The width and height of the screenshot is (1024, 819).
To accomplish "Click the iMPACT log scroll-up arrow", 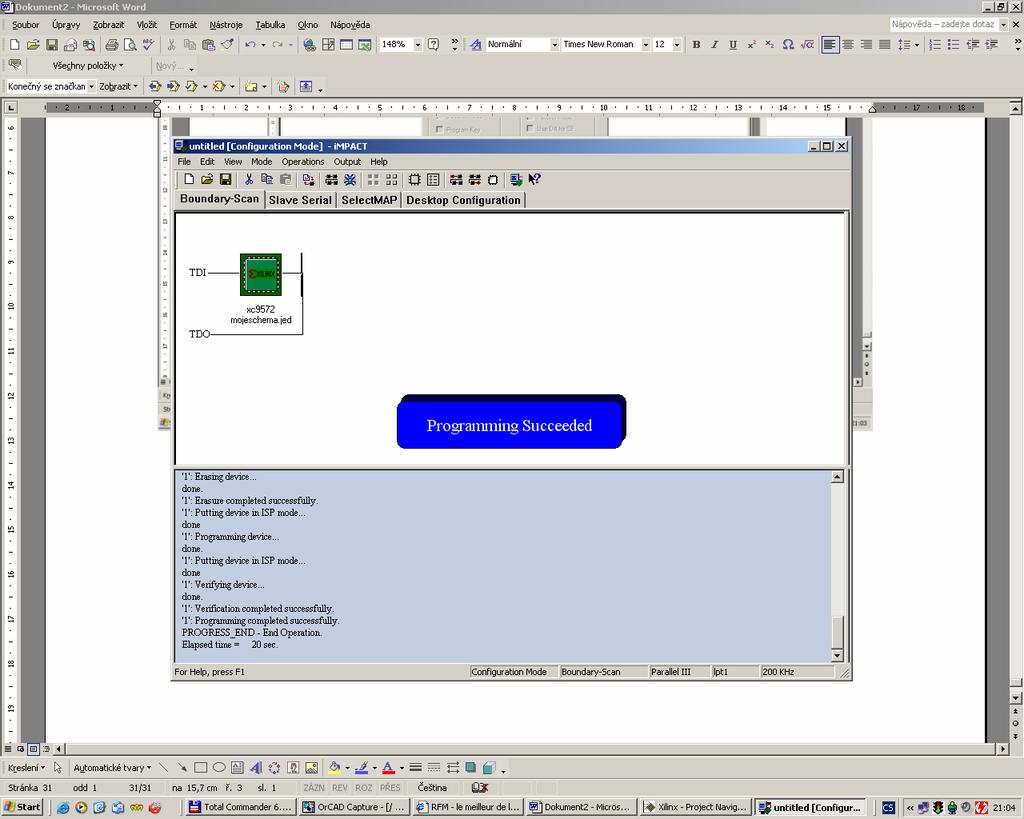I will pyautogui.click(x=837, y=477).
